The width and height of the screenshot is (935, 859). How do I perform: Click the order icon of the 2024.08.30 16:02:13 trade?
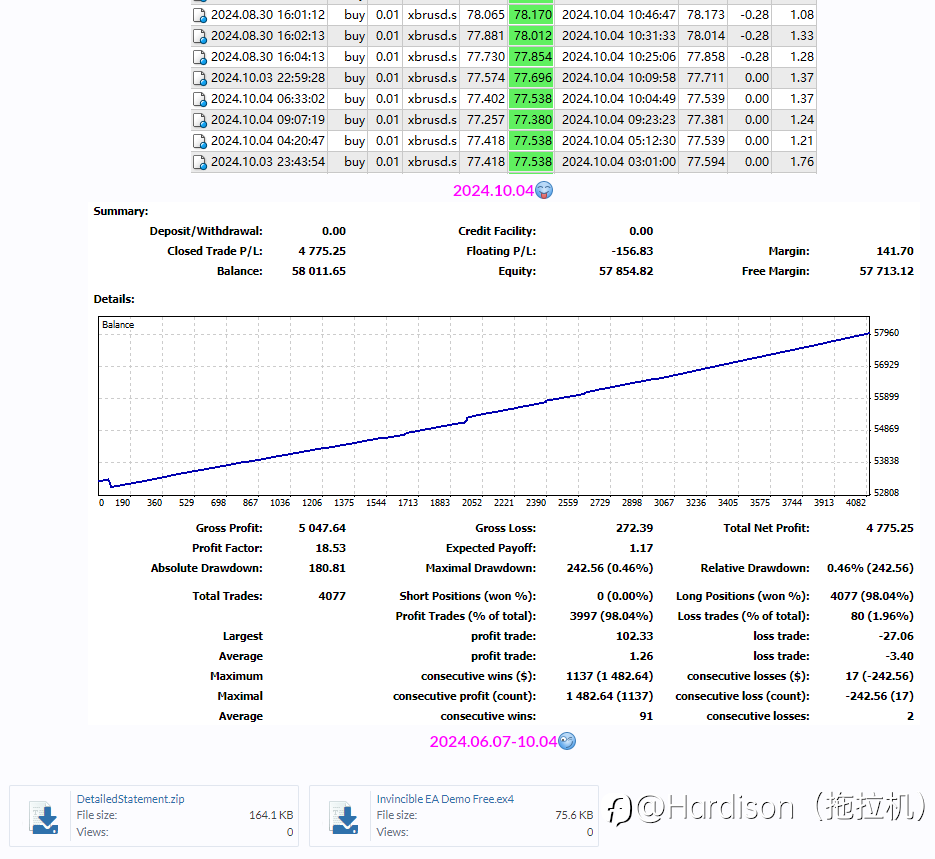(x=200, y=36)
